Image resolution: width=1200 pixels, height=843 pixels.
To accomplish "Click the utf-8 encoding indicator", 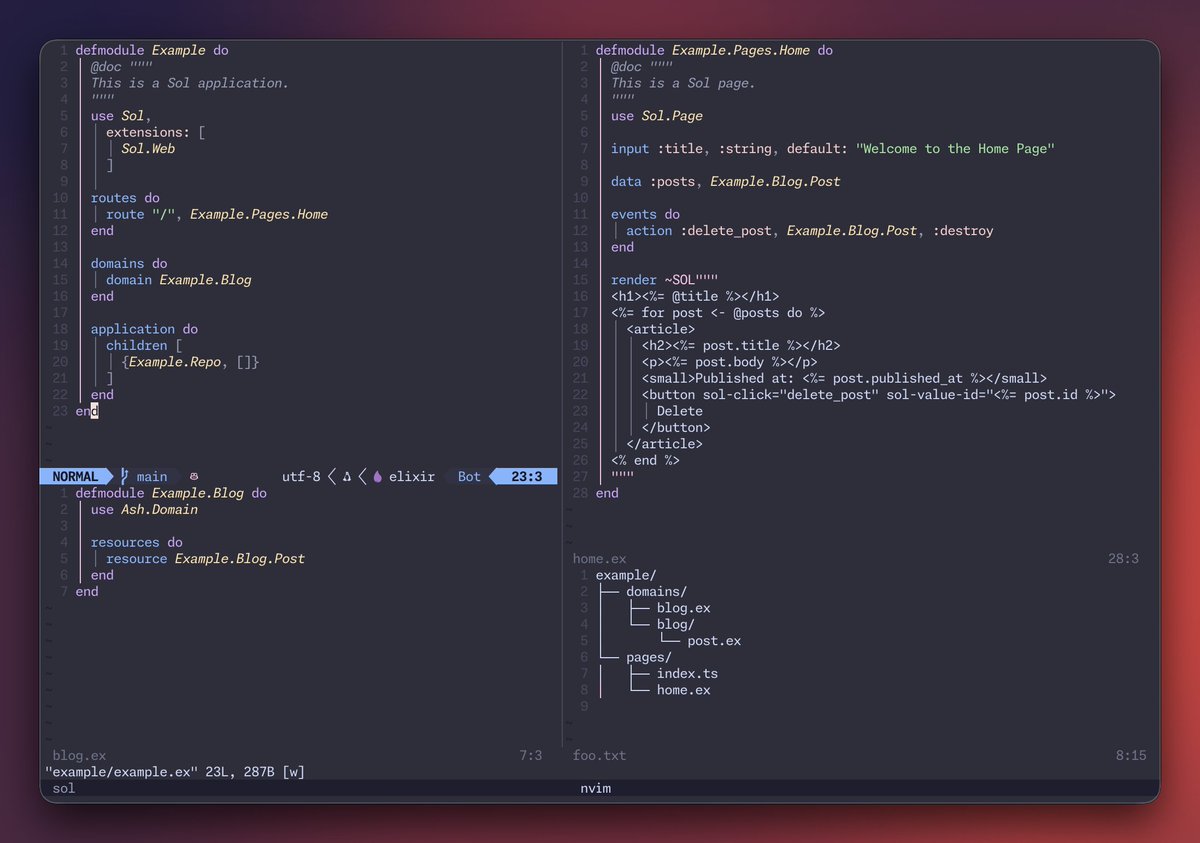I will pyautogui.click(x=300, y=476).
